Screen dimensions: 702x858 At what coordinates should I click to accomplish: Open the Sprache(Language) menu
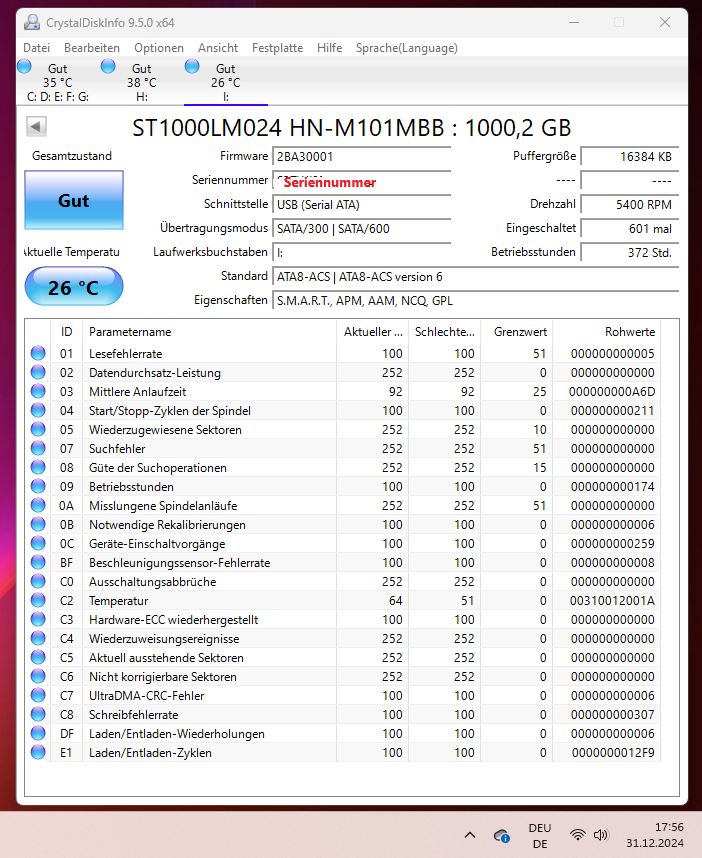(x=407, y=48)
